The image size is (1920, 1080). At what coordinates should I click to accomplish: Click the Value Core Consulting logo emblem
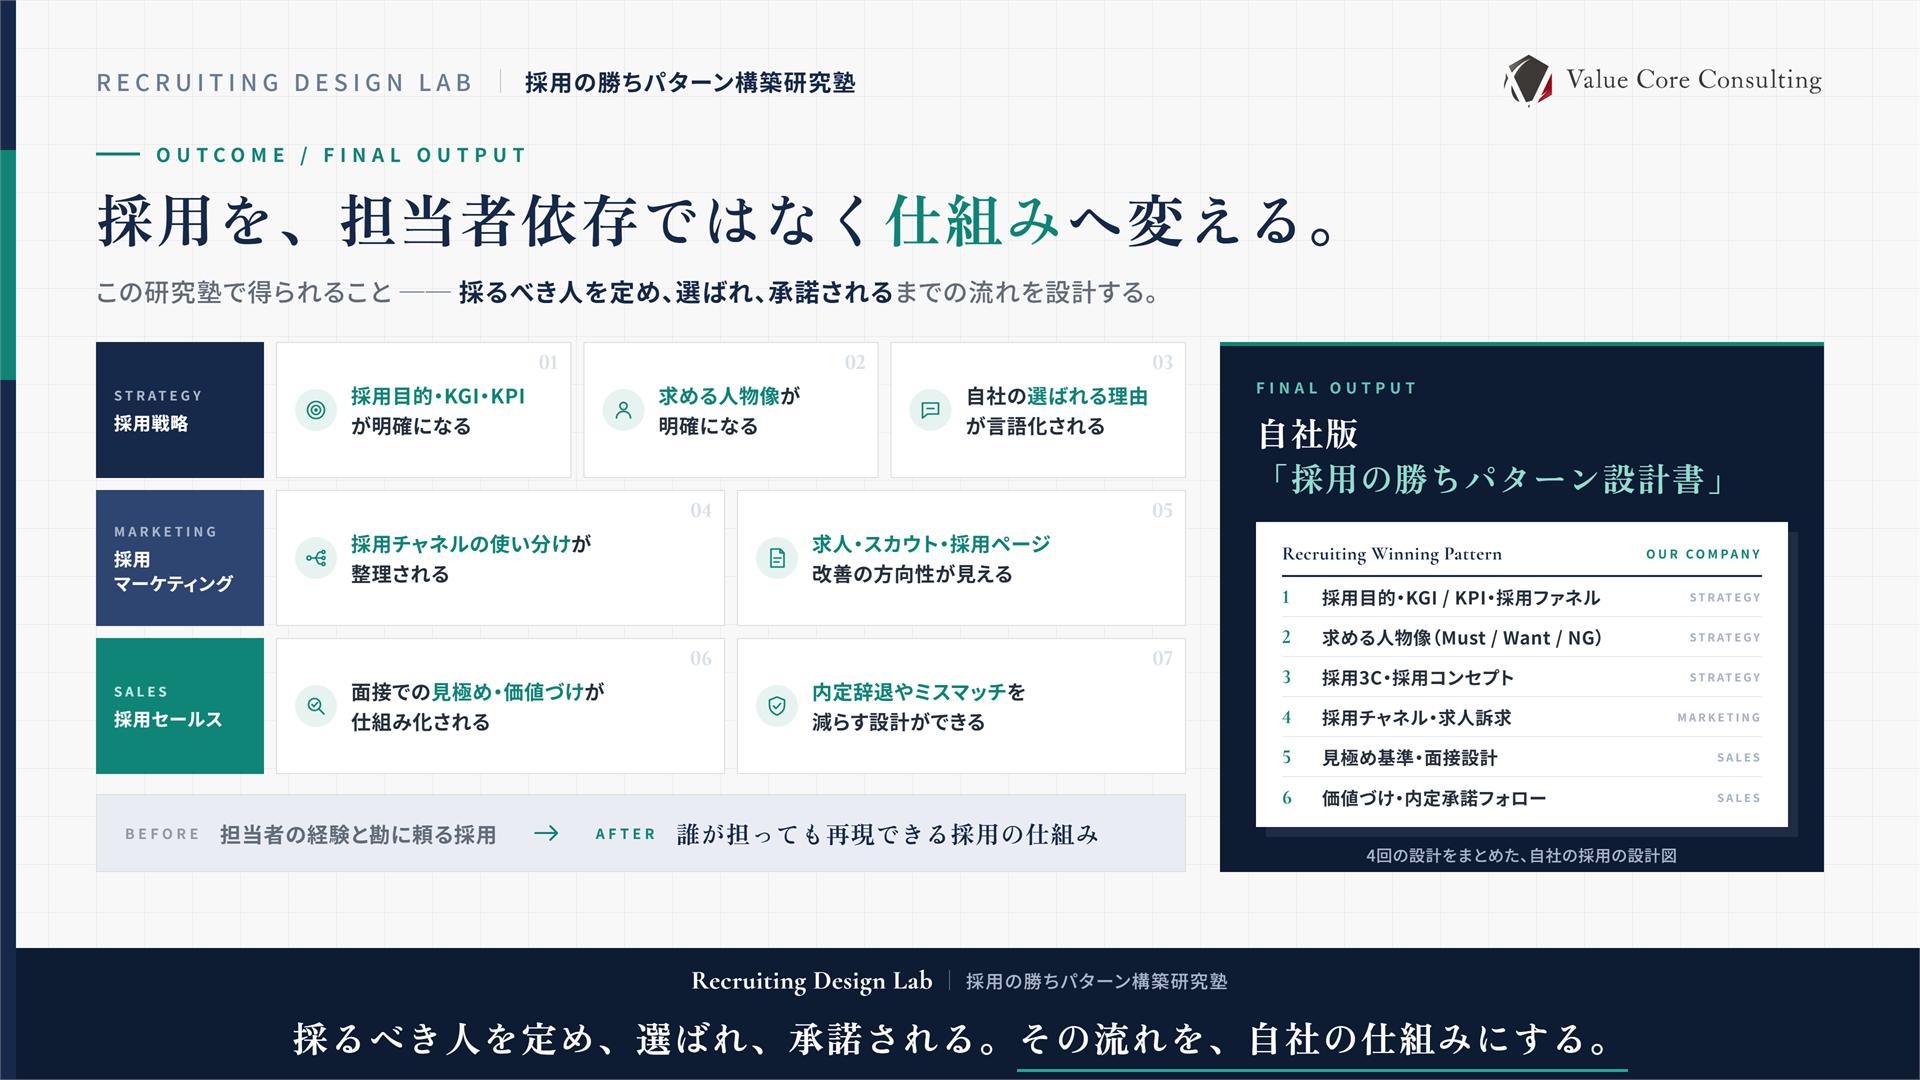(x=1529, y=80)
